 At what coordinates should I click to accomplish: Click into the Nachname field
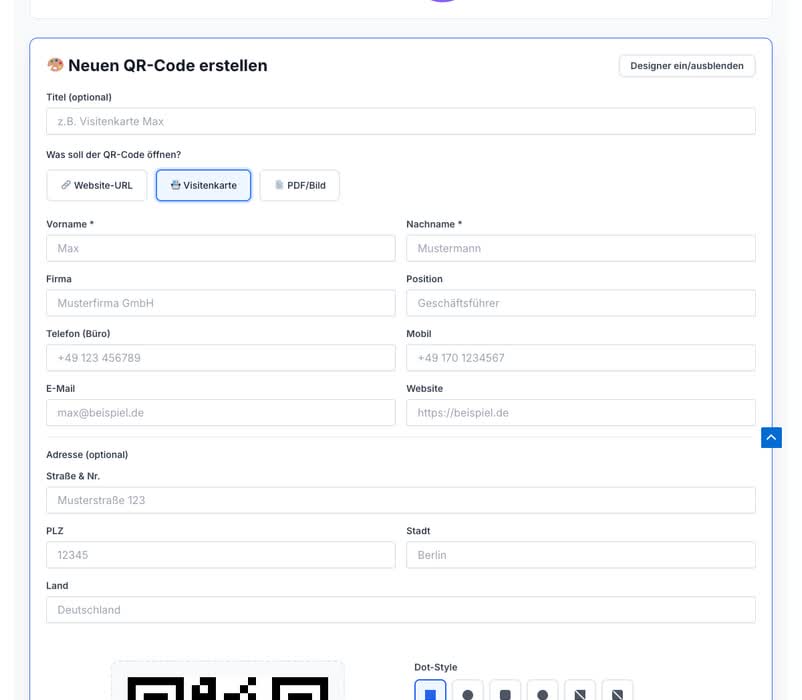tap(580, 248)
